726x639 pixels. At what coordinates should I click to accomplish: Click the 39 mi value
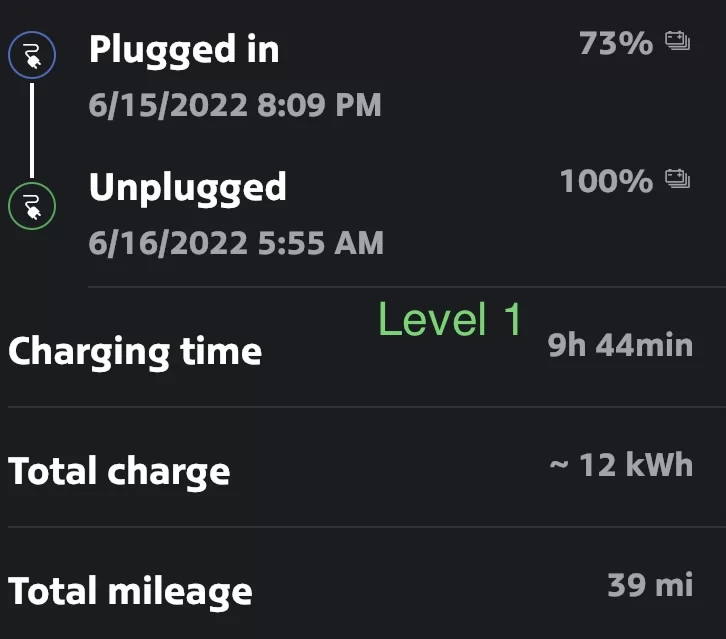[x=650, y=585]
